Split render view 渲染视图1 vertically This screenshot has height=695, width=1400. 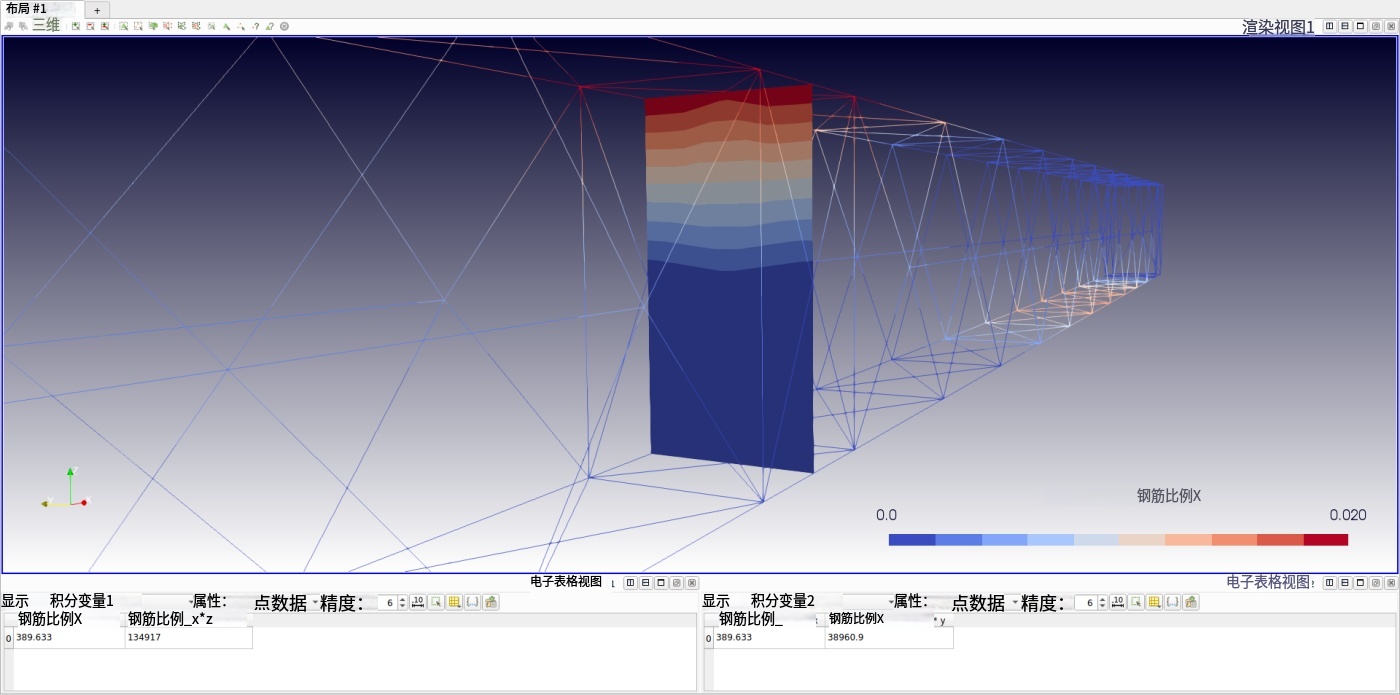click(x=1345, y=26)
